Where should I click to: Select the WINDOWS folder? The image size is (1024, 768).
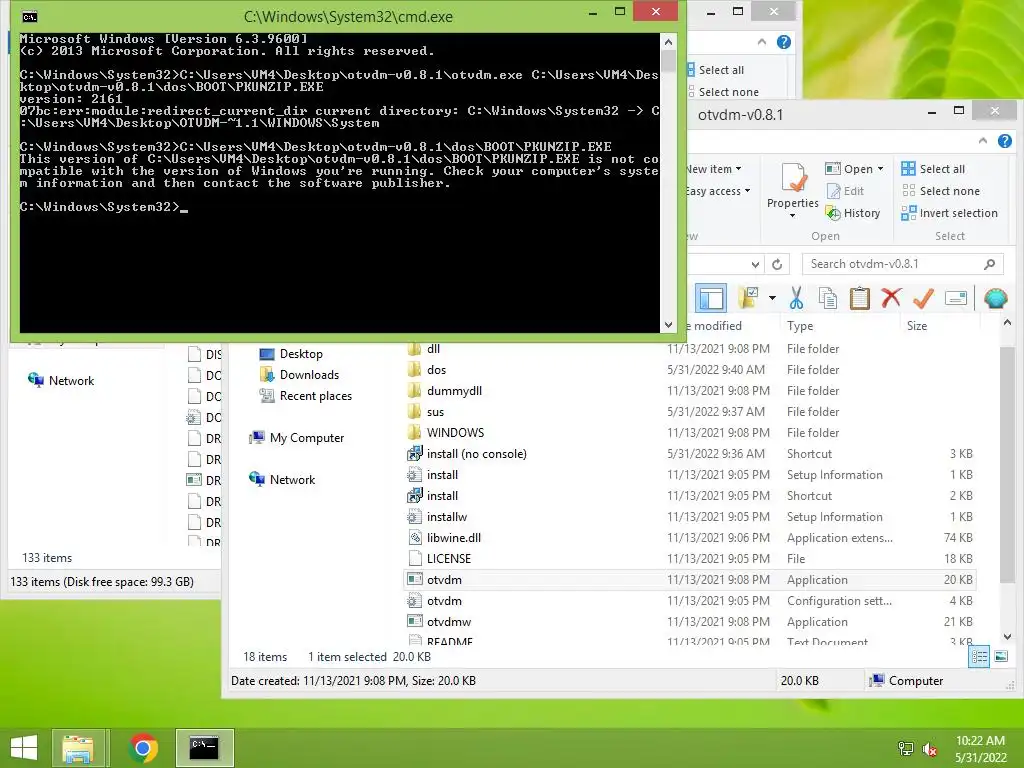(x=455, y=432)
